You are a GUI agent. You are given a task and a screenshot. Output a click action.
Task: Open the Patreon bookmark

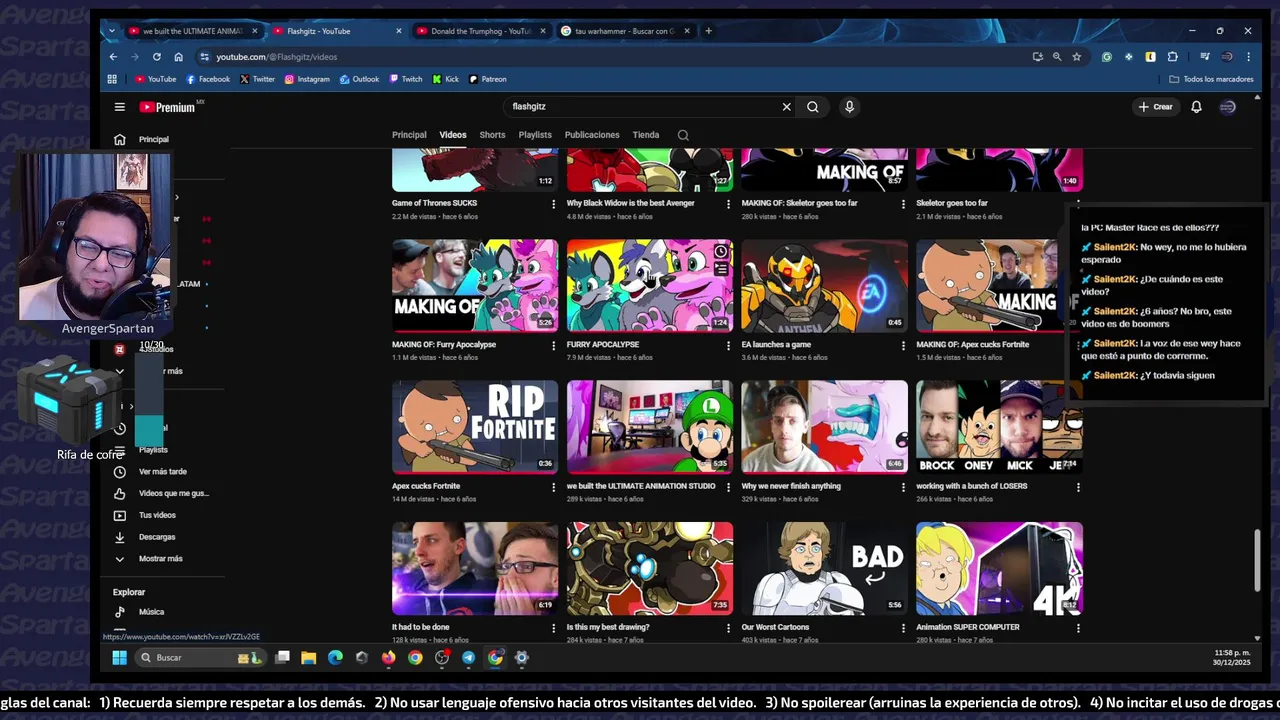(x=488, y=79)
